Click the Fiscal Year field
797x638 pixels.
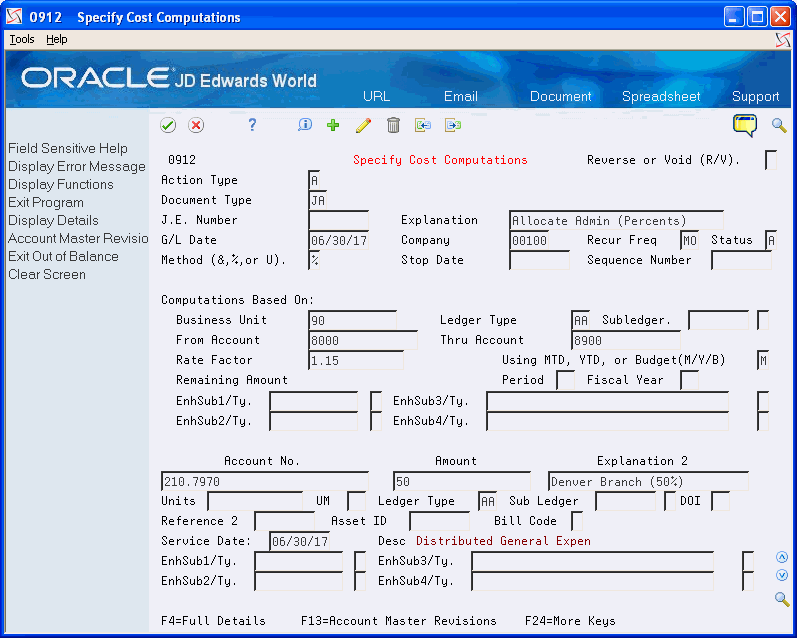[689, 380]
